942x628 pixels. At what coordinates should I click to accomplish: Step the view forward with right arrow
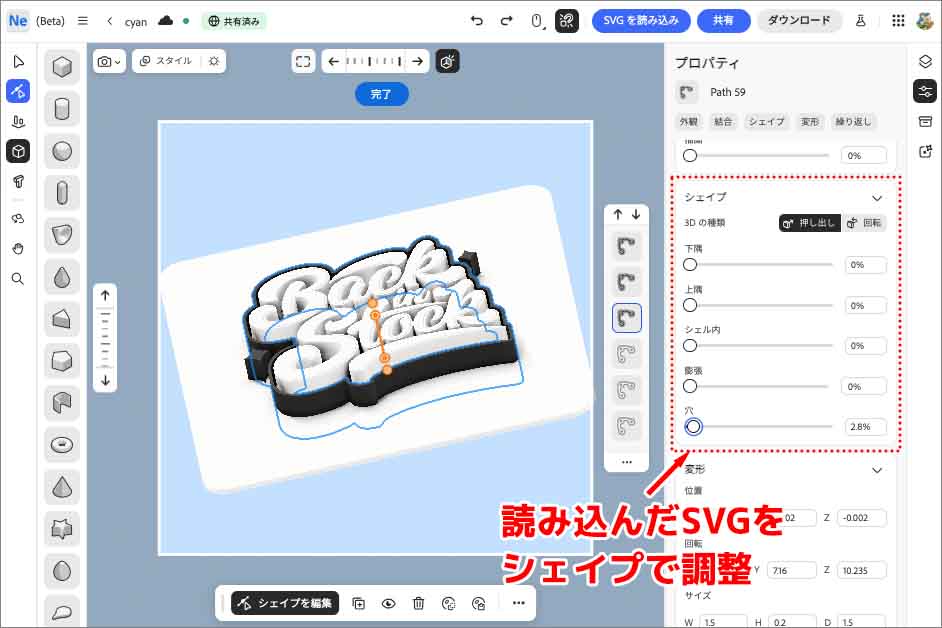click(417, 61)
